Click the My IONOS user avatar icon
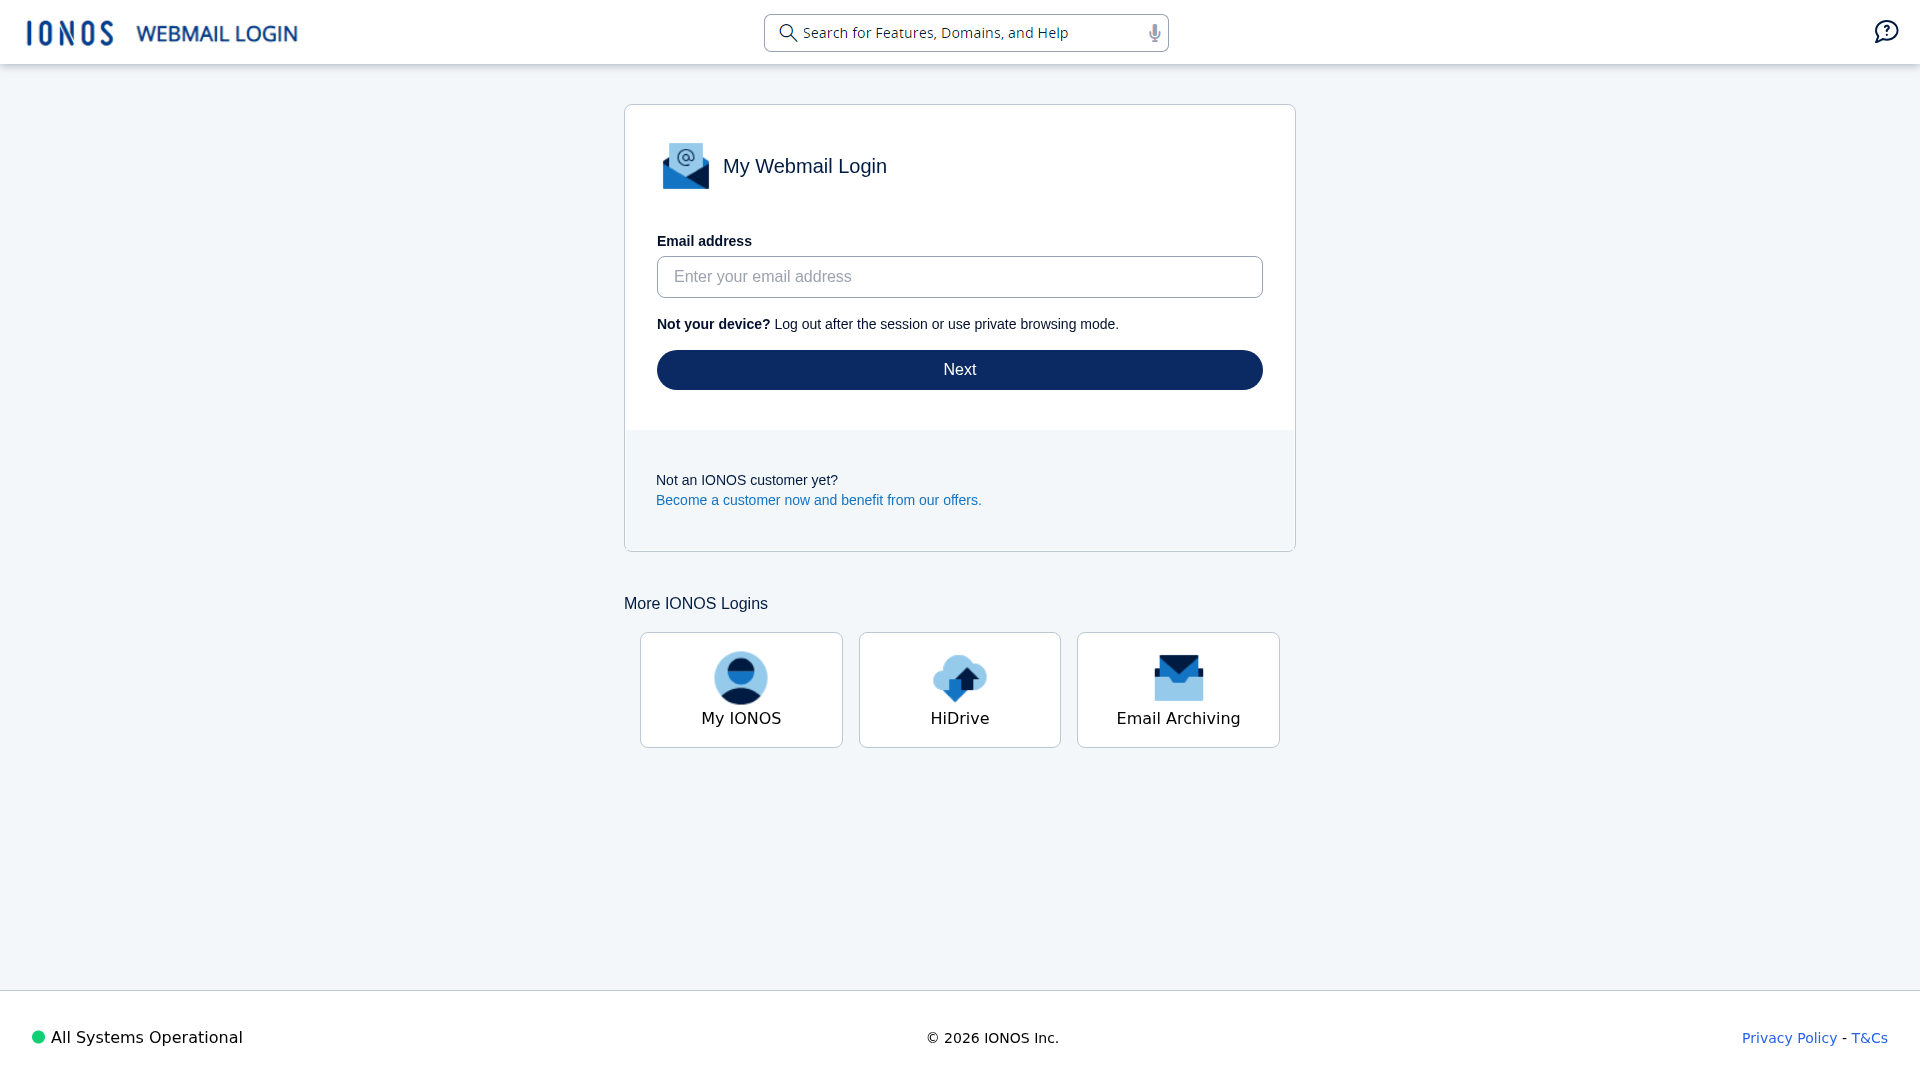The width and height of the screenshot is (1920, 1080). pos(741,678)
